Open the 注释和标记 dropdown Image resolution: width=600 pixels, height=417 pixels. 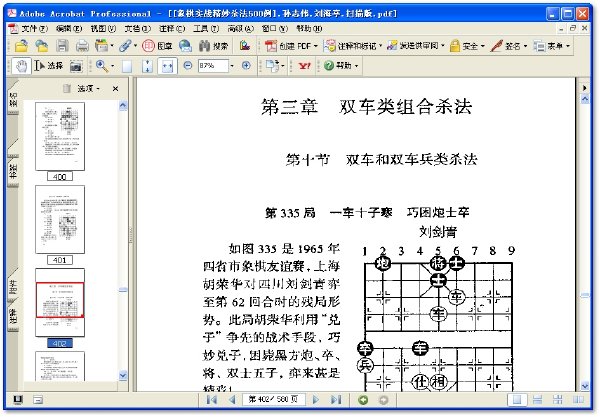(353, 46)
